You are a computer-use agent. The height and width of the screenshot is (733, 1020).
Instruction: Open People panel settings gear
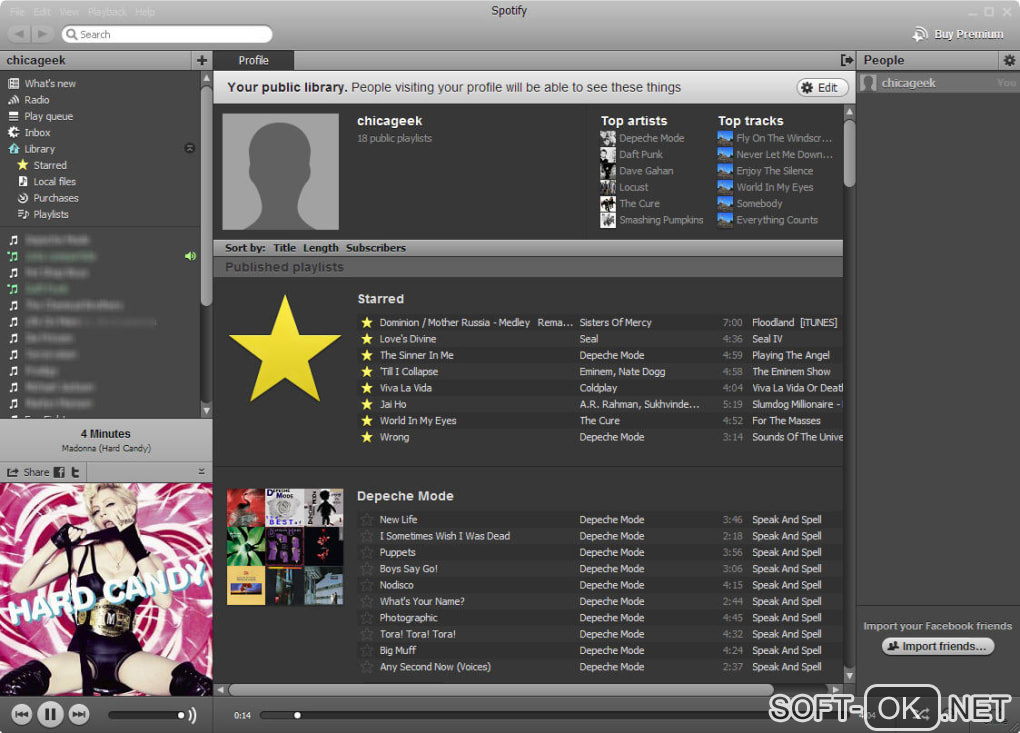[x=1009, y=60]
